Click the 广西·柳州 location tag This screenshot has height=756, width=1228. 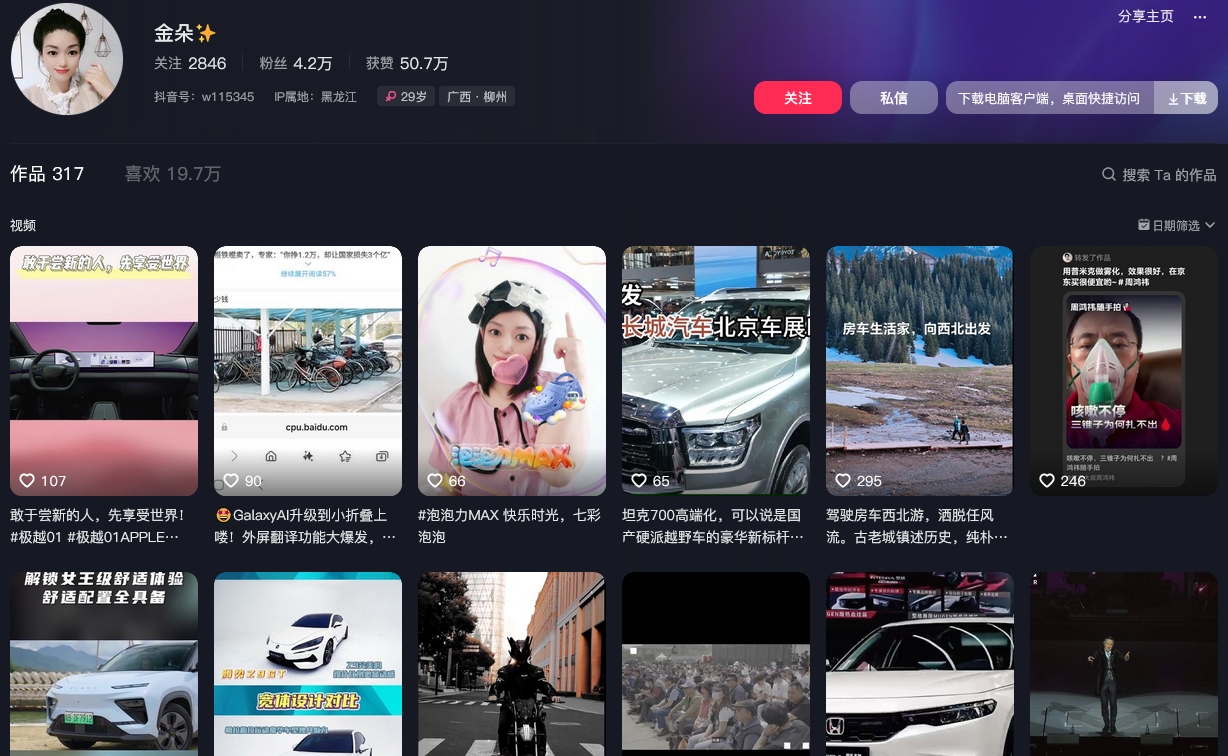point(477,97)
